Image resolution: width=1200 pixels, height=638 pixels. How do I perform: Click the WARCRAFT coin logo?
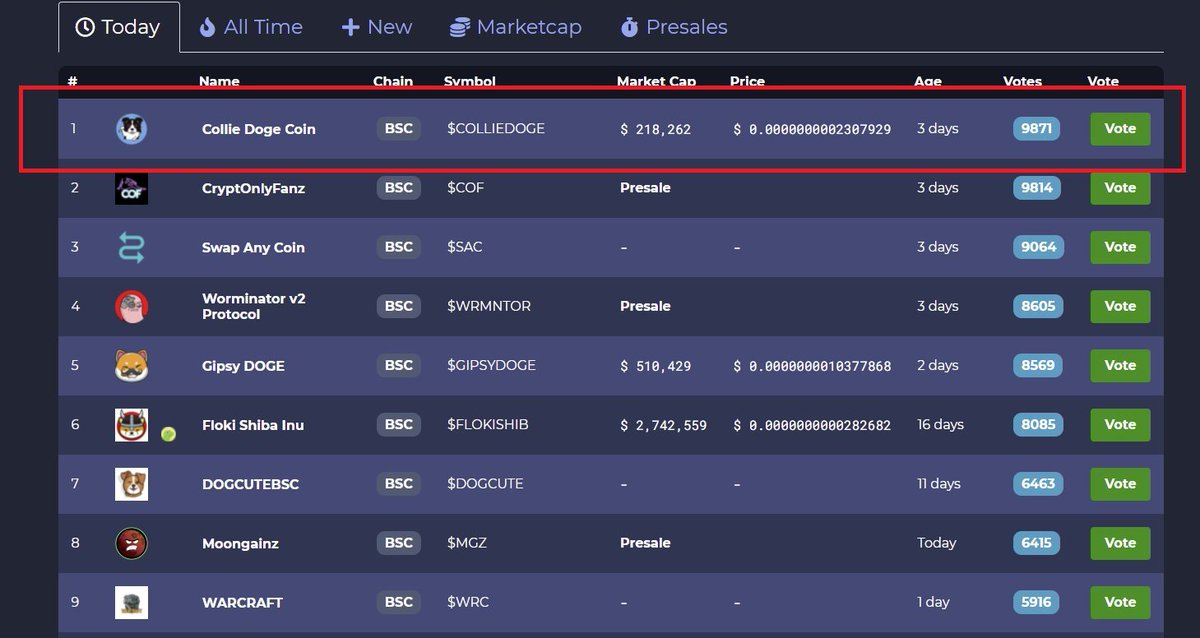[131, 602]
